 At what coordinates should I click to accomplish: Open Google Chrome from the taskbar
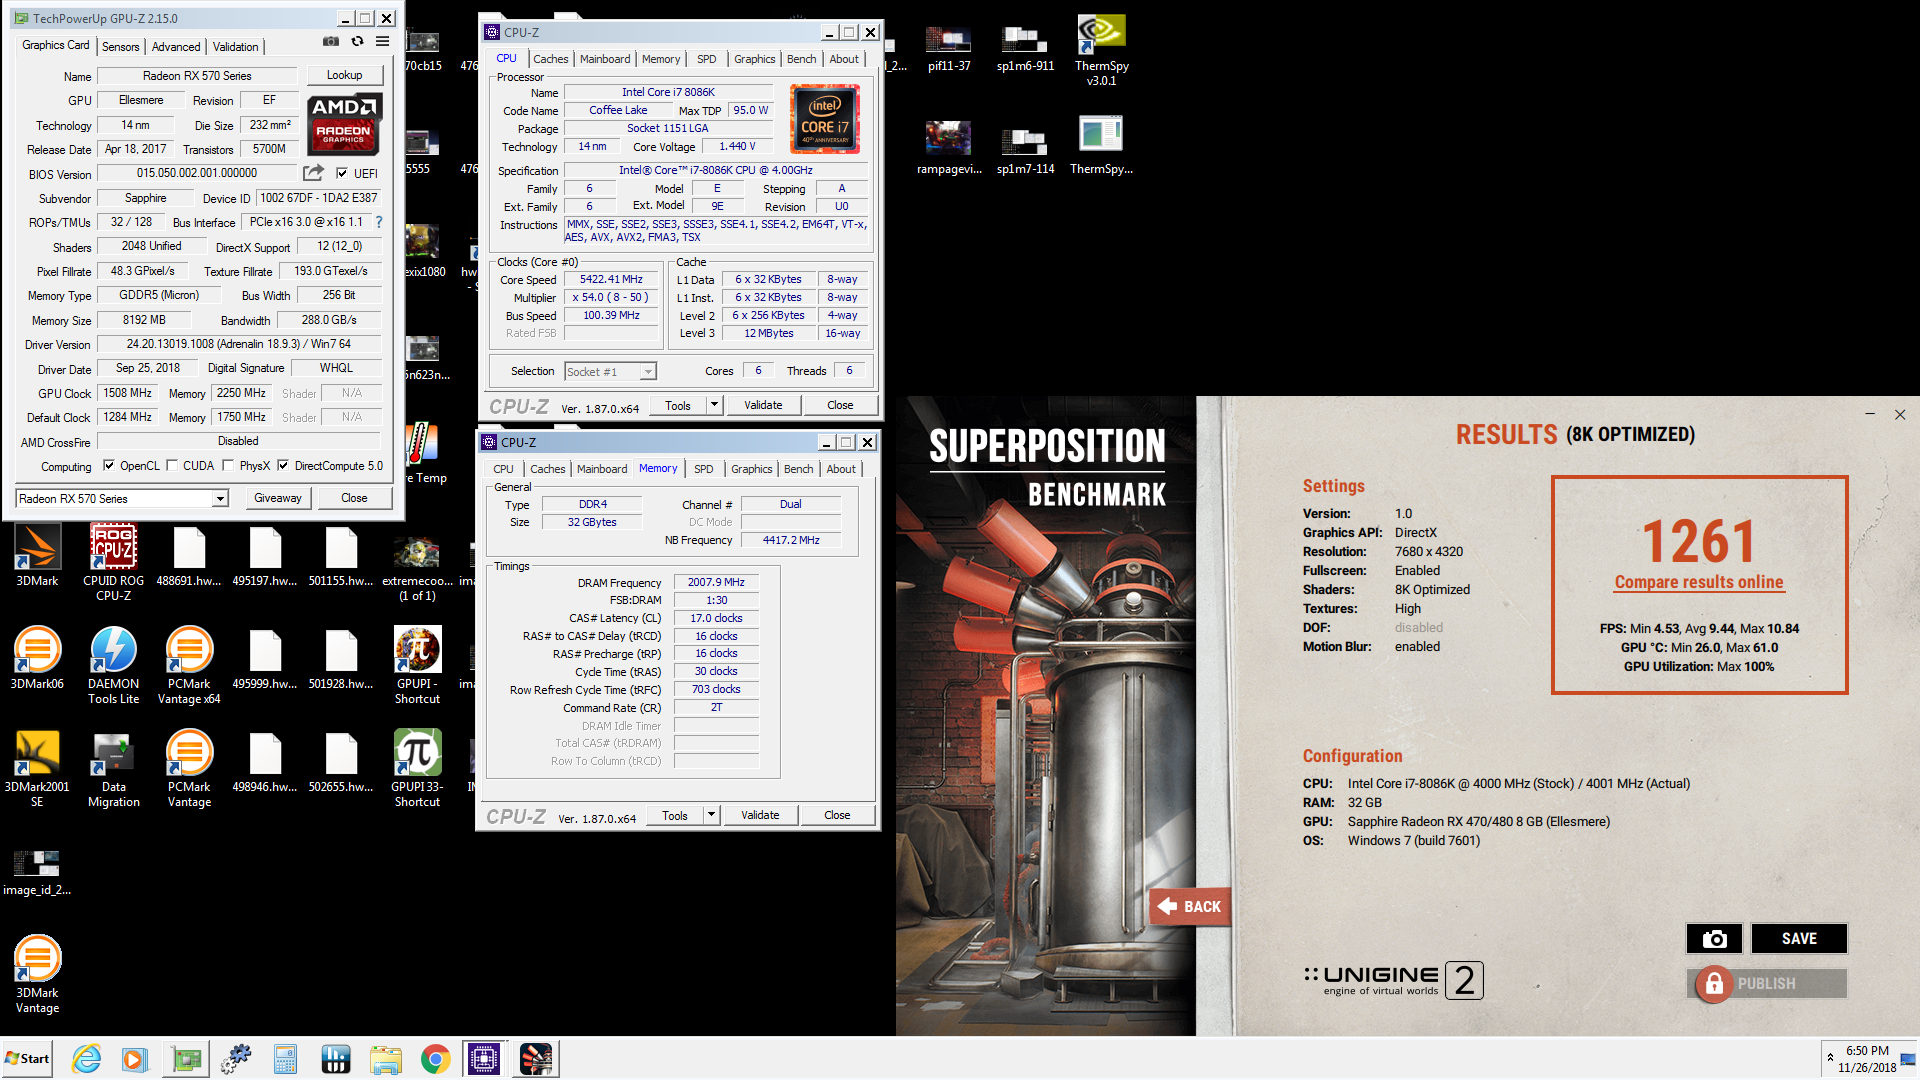(x=435, y=1058)
